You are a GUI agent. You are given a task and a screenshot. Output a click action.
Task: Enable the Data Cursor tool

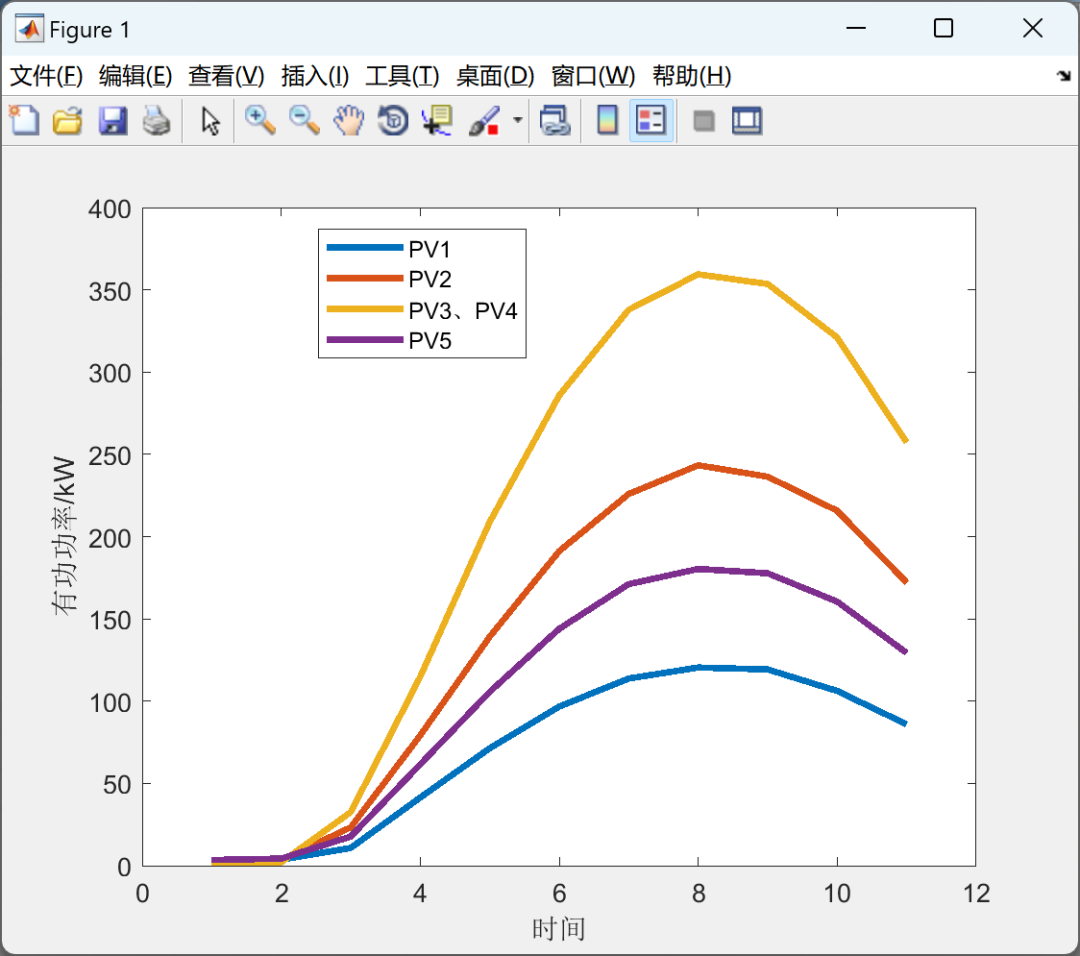point(437,121)
